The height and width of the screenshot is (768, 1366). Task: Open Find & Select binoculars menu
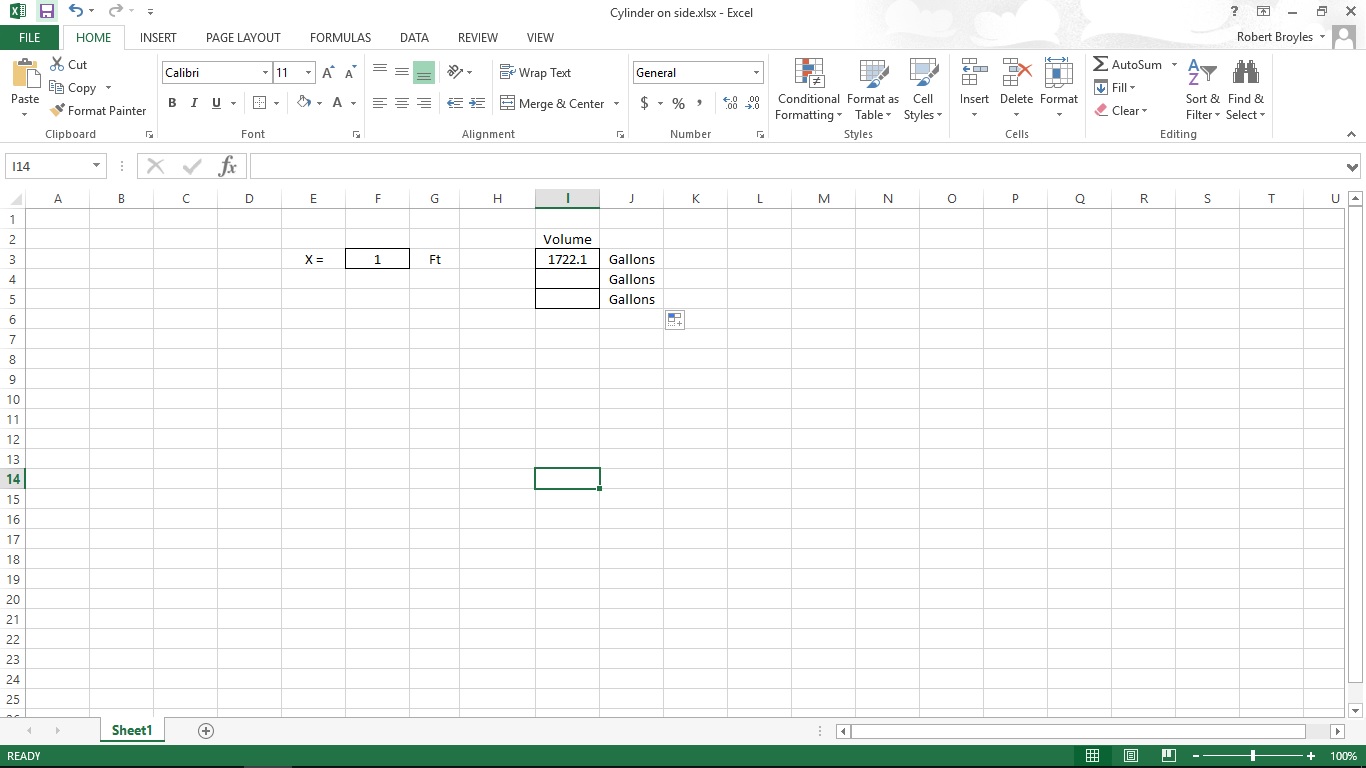point(1246,89)
